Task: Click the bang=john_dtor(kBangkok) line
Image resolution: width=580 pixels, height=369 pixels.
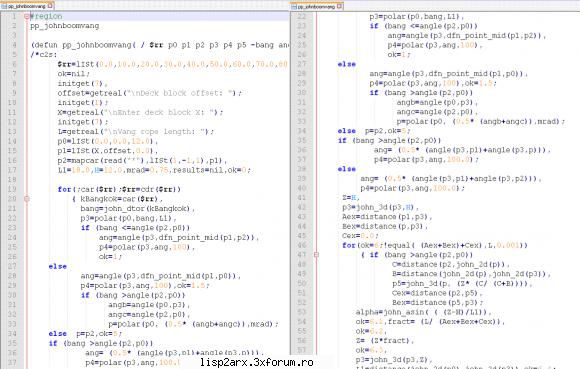Action: pyautogui.click(x=138, y=209)
